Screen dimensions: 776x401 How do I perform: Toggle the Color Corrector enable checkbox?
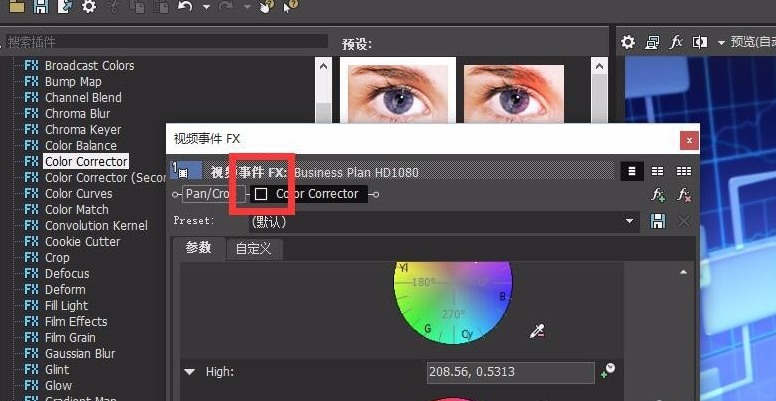coord(261,194)
